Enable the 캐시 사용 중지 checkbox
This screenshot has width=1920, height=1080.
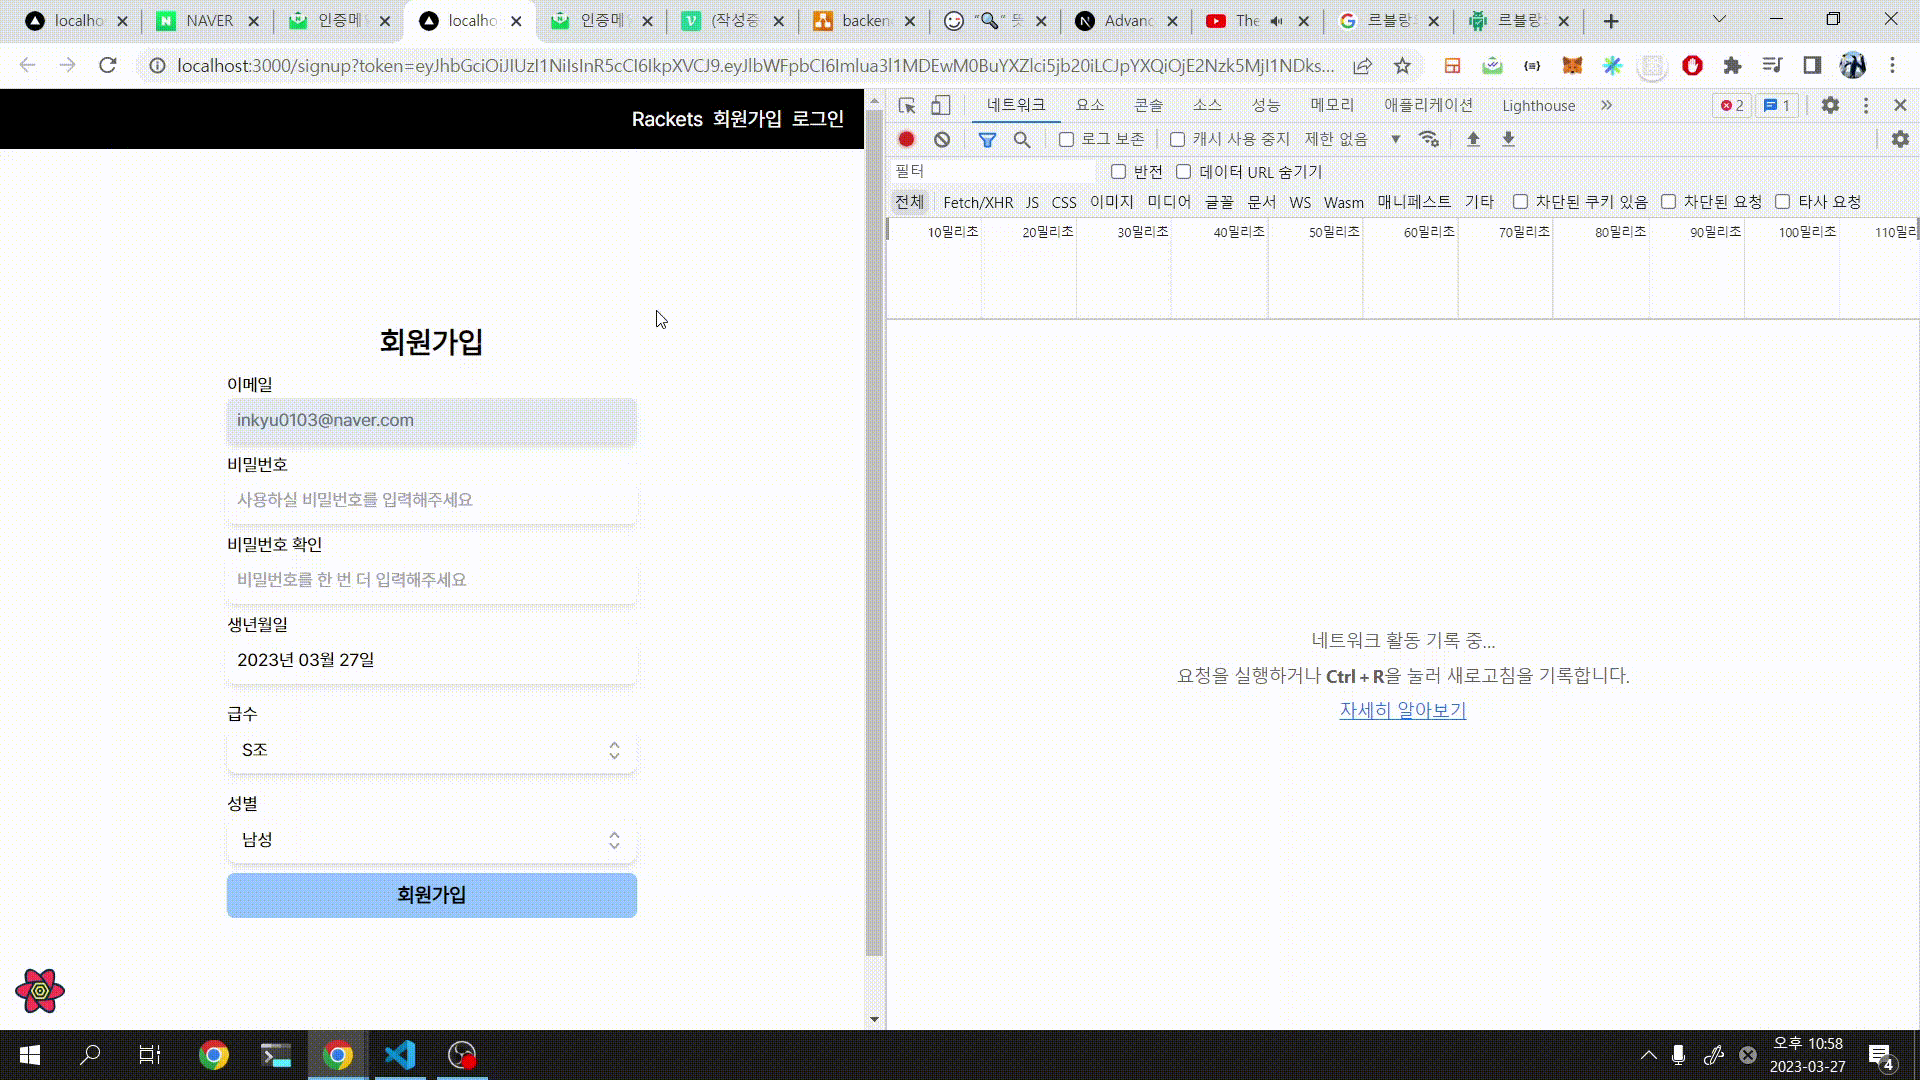click(x=1177, y=139)
